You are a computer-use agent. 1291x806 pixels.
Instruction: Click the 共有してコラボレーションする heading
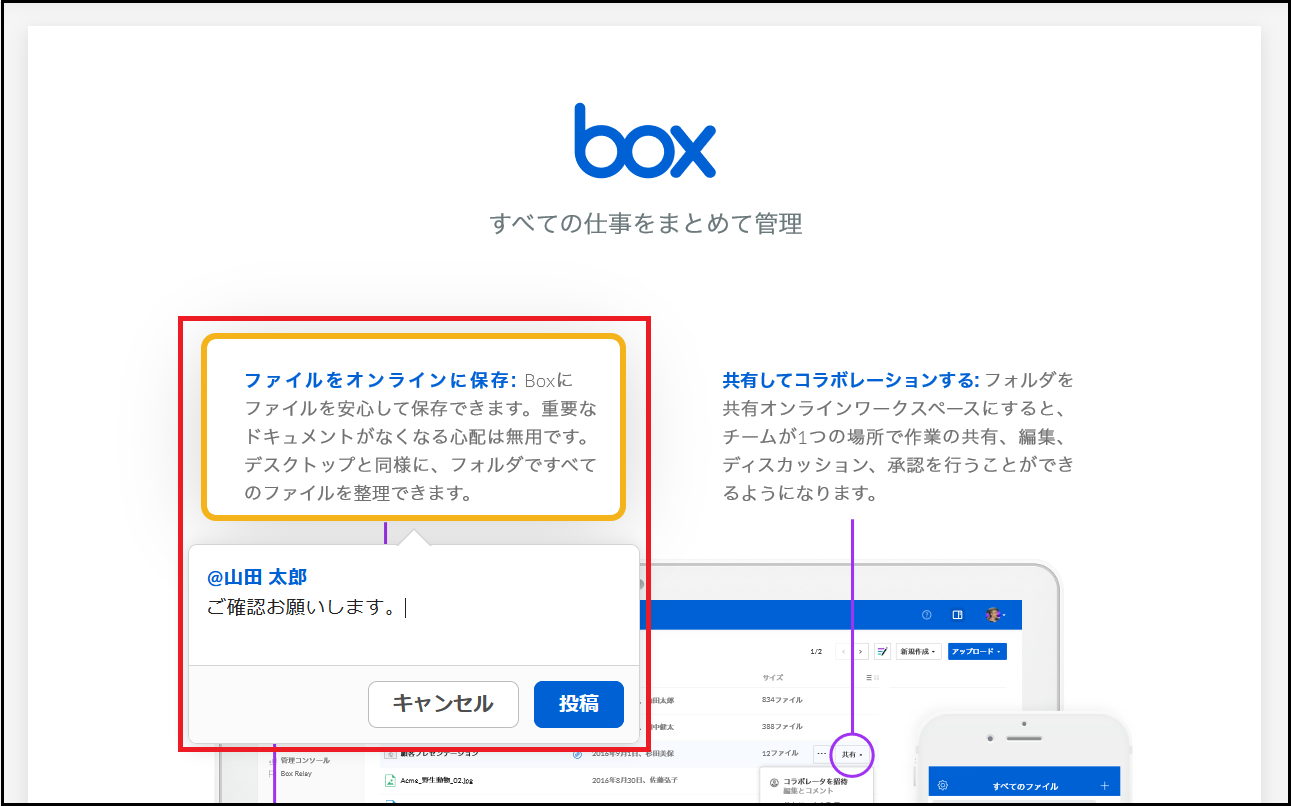pyautogui.click(x=851, y=381)
